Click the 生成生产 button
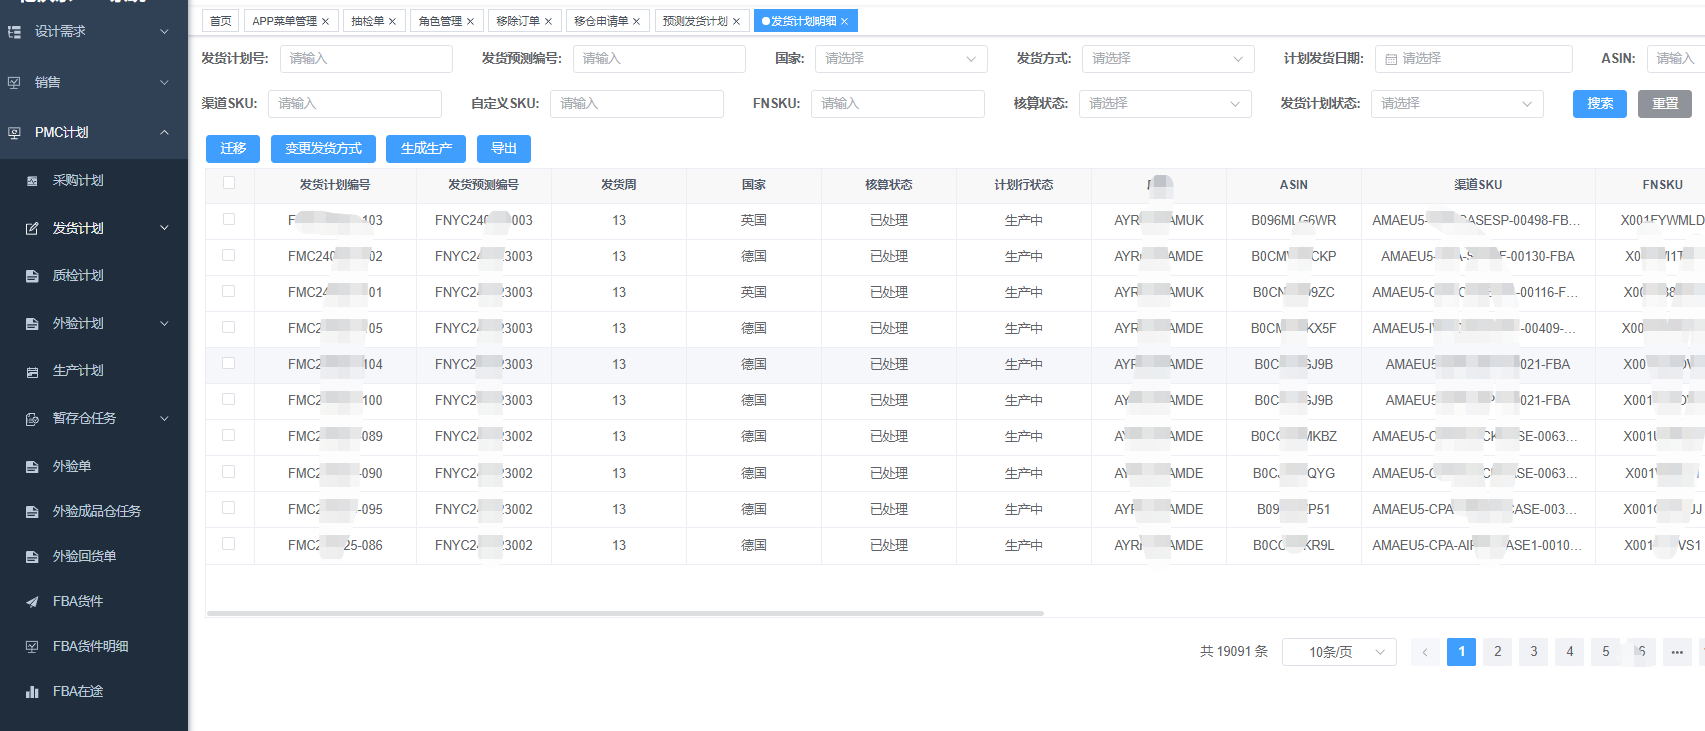This screenshot has height=731, width=1705. click(x=426, y=149)
